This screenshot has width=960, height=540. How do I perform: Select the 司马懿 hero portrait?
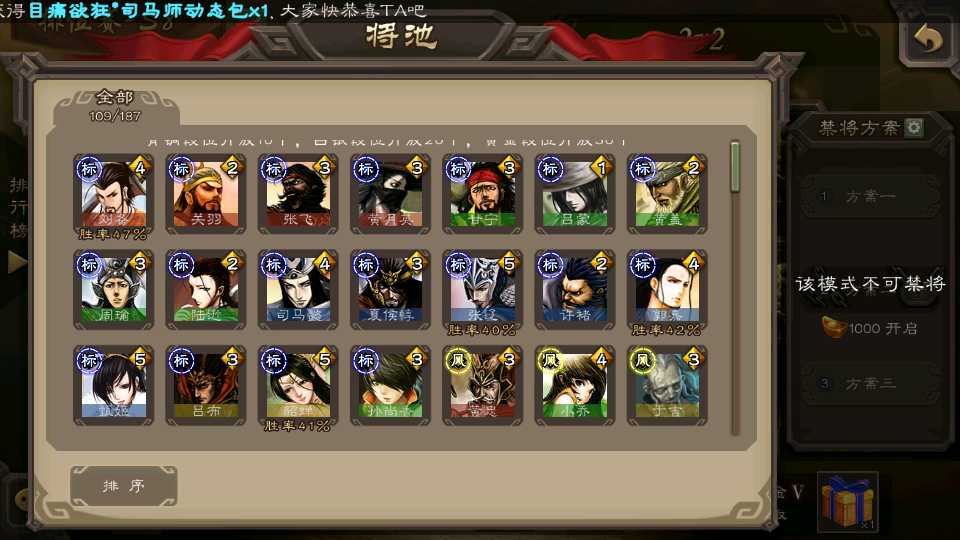point(298,289)
